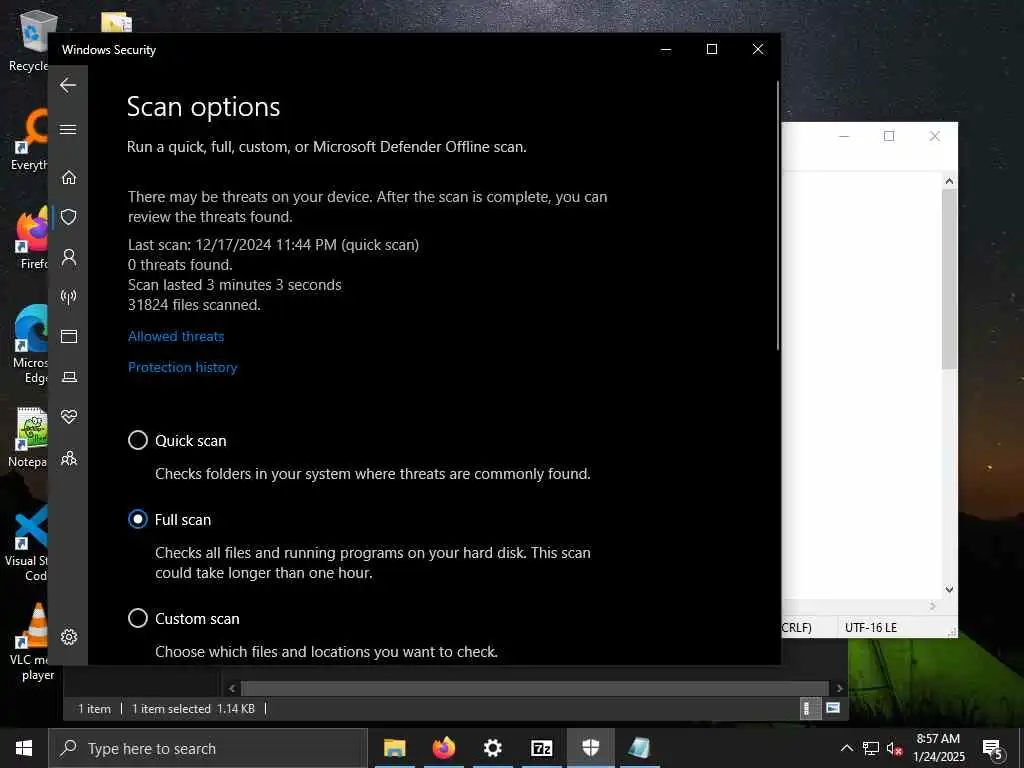Open Notepad from the taskbar
Screen dimensions: 1024x768
coord(639,748)
